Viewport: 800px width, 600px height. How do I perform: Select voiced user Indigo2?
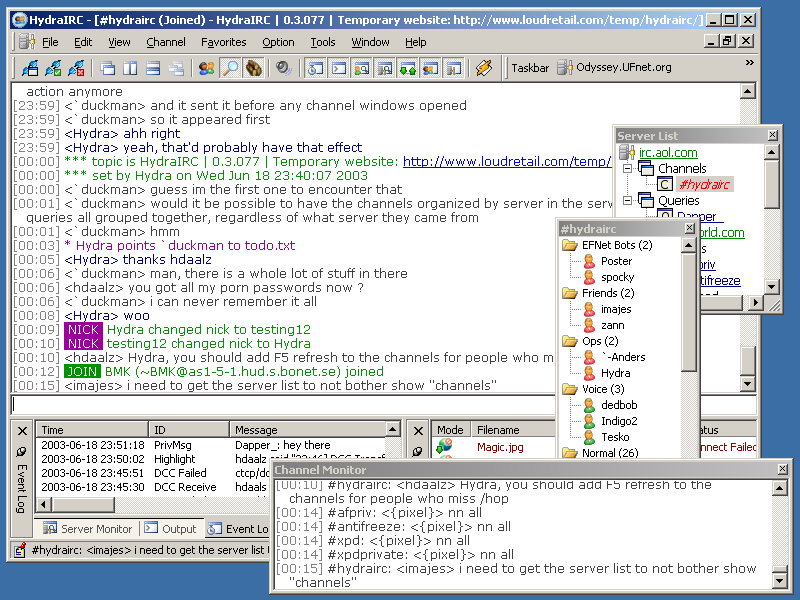[x=619, y=421]
